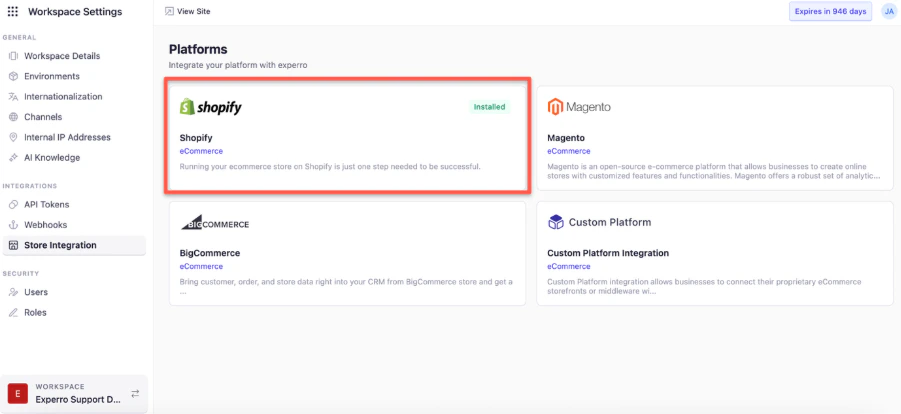Click the Internationalization translate icon
901x414 pixels.
[13, 97]
